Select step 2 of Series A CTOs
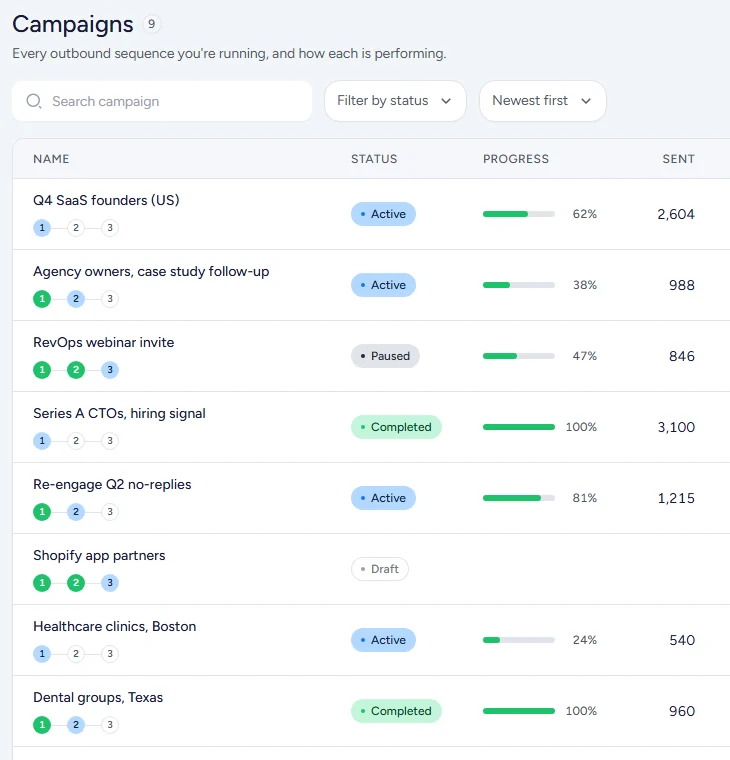This screenshot has height=760, width=730. click(x=76, y=441)
